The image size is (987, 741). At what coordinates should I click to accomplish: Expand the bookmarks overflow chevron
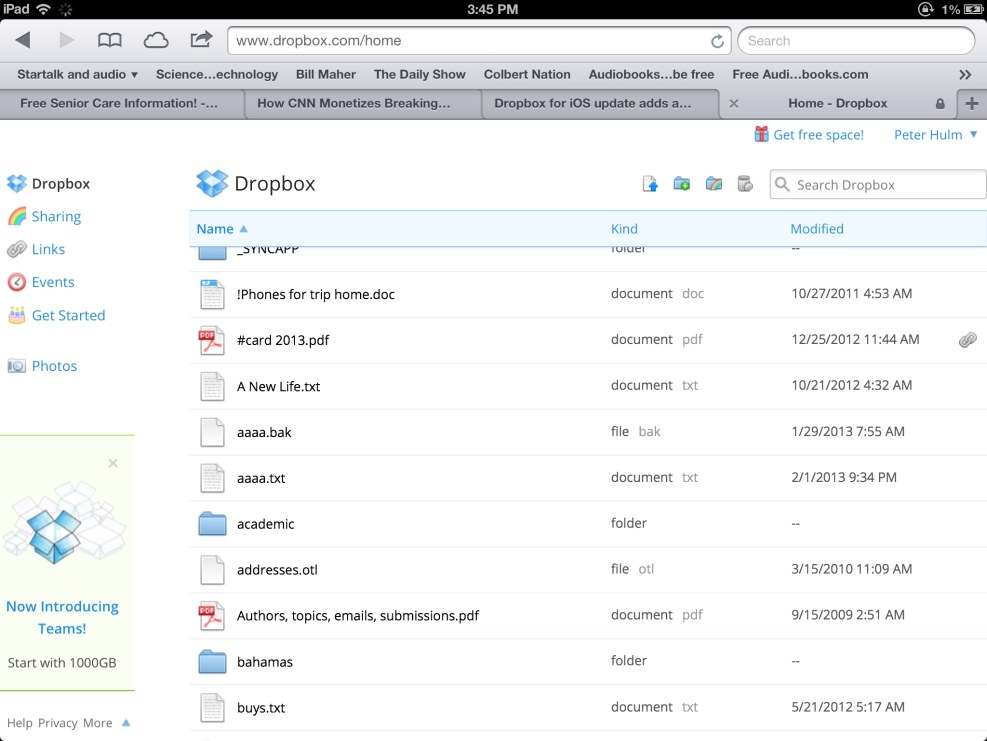pyautogui.click(x=964, y=74)
